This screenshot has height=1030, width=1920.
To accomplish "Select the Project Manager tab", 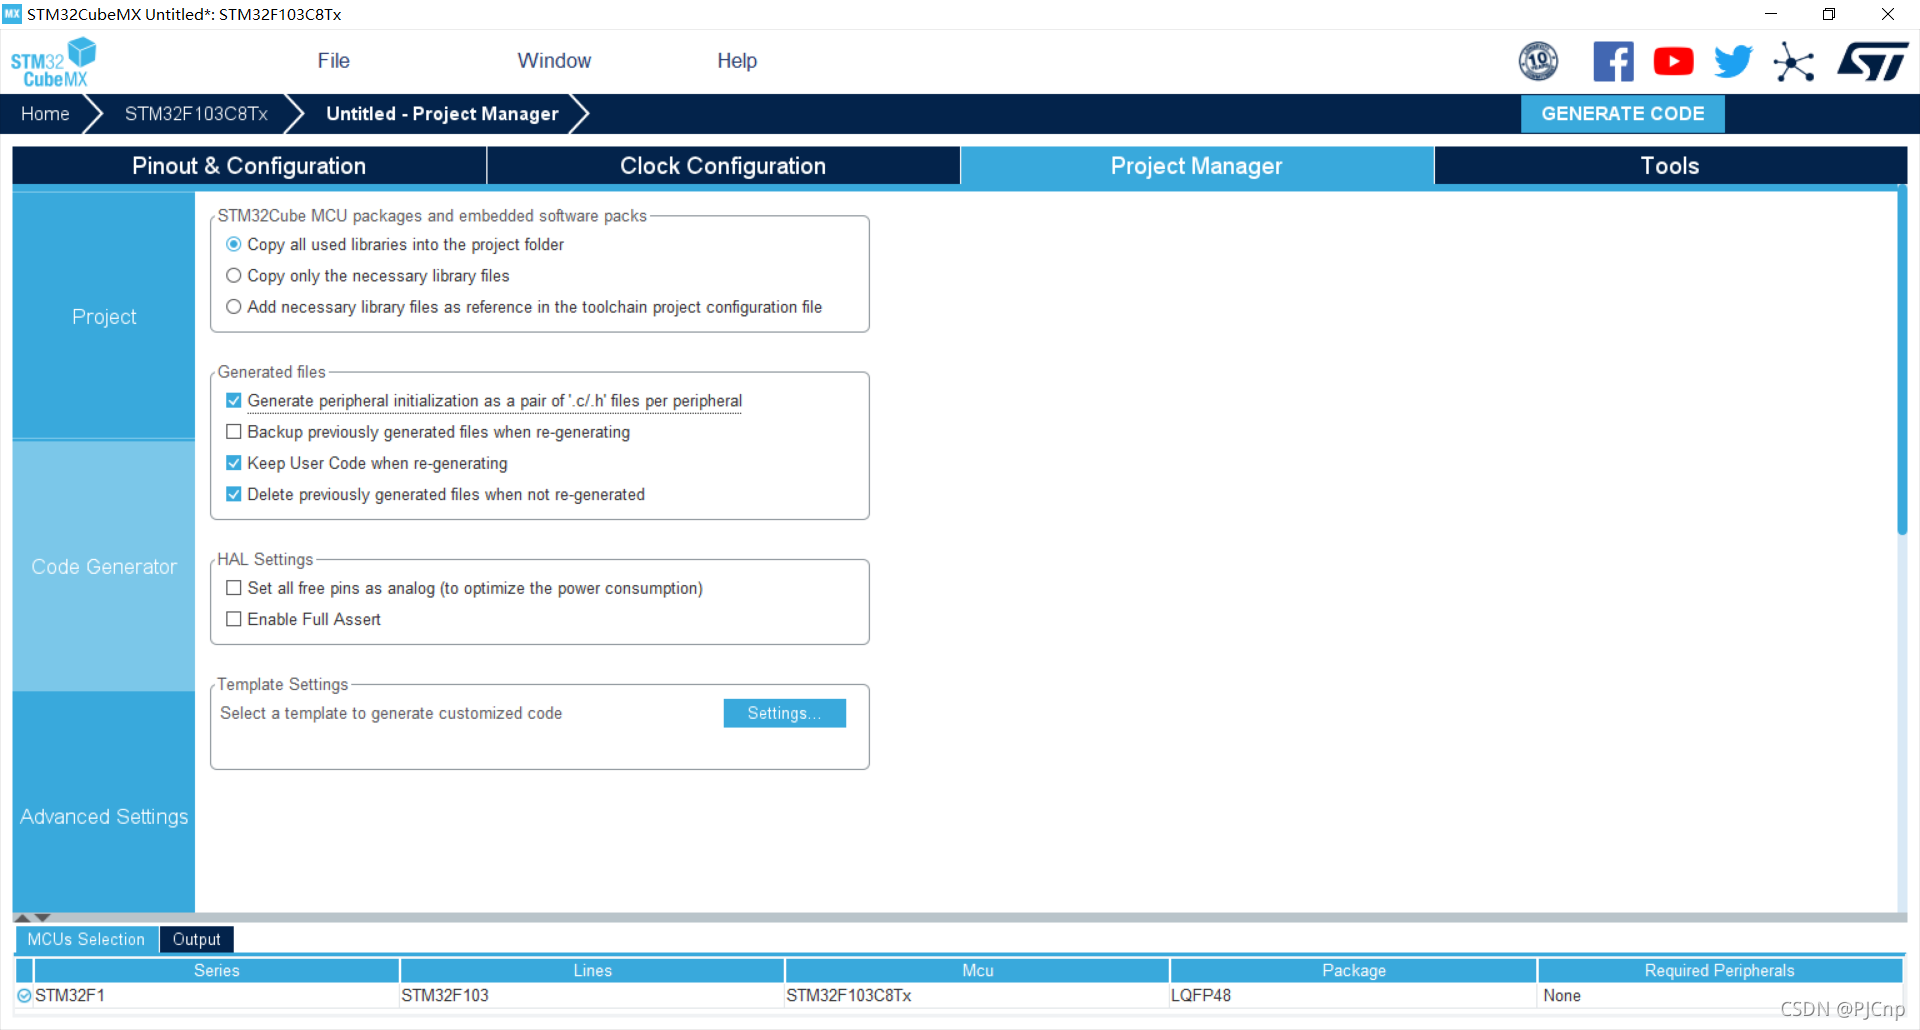I will pos(1197,166).
